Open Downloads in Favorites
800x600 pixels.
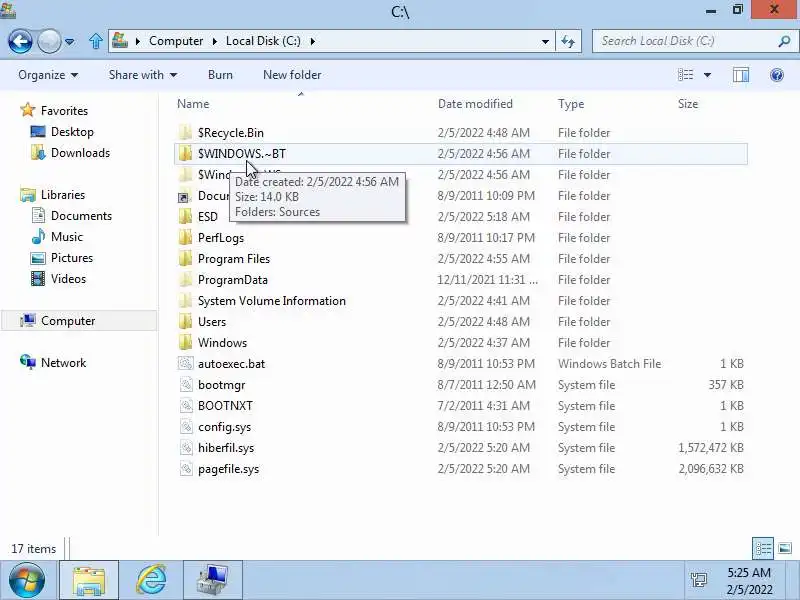click(81, 153)
